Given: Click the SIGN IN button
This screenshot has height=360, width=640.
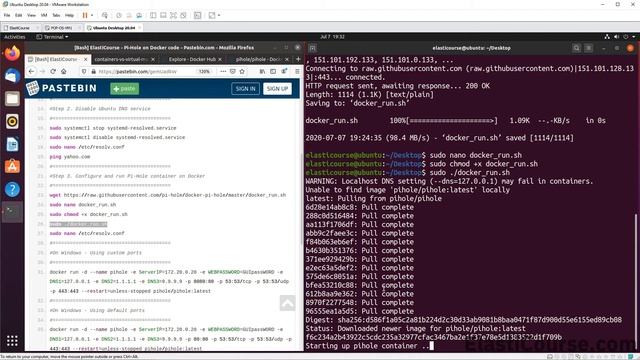Looking at the screenshot, I should [x=245, y=89].
